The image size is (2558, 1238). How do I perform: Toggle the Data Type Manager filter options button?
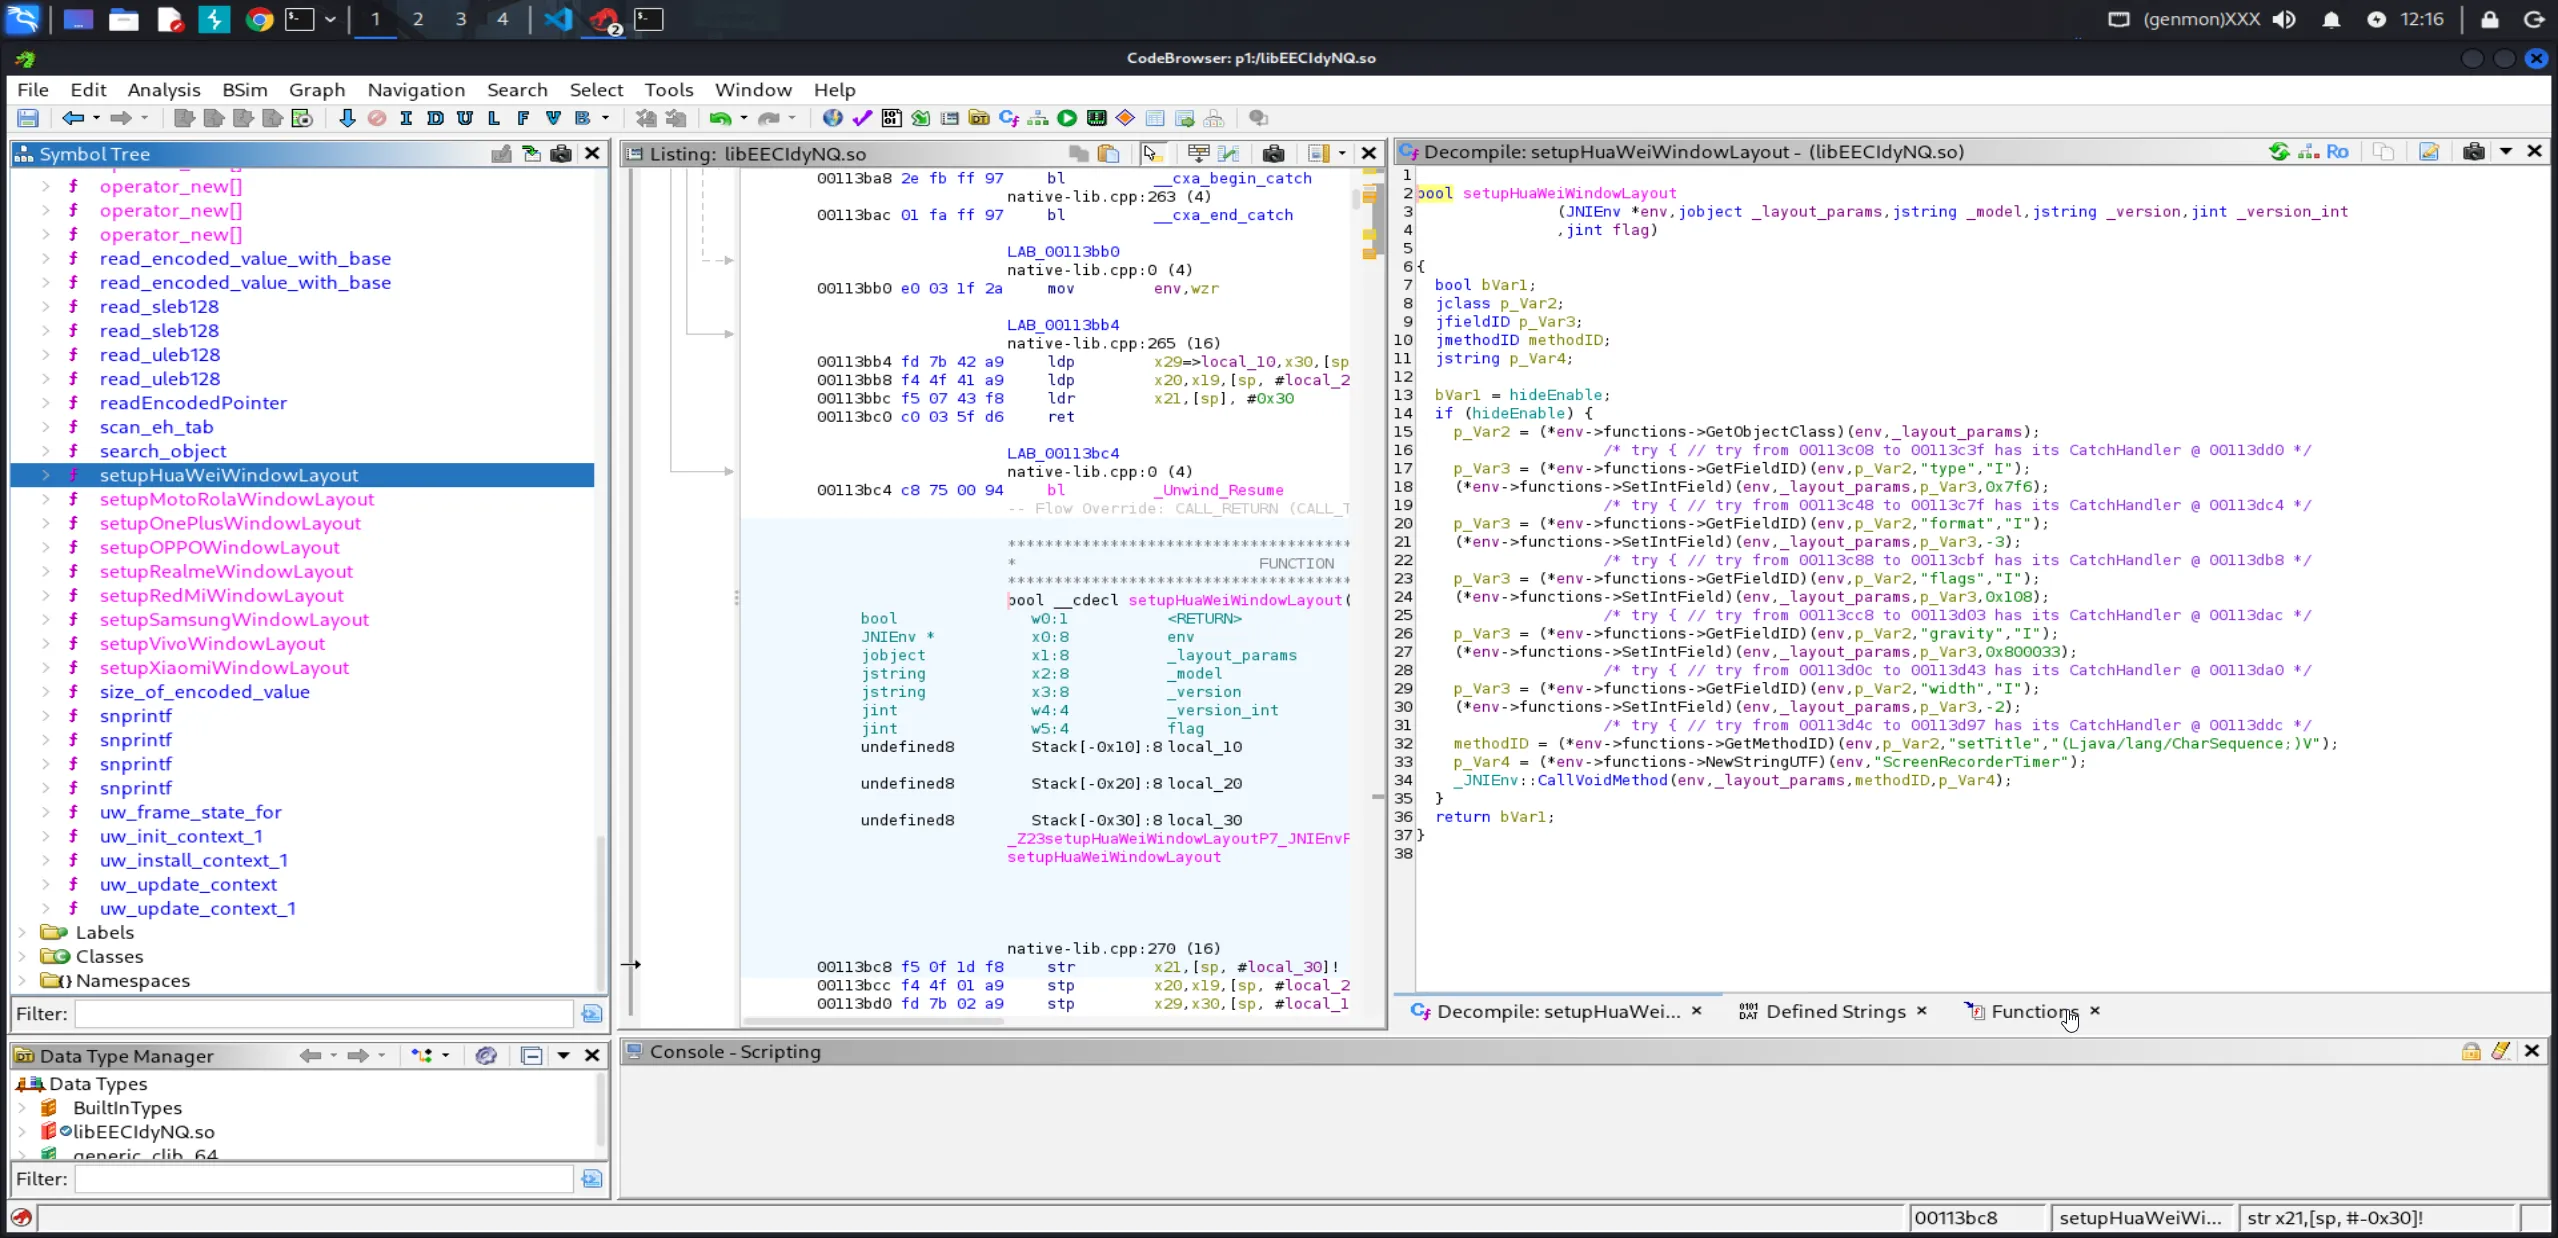[x=591, y=1179]
